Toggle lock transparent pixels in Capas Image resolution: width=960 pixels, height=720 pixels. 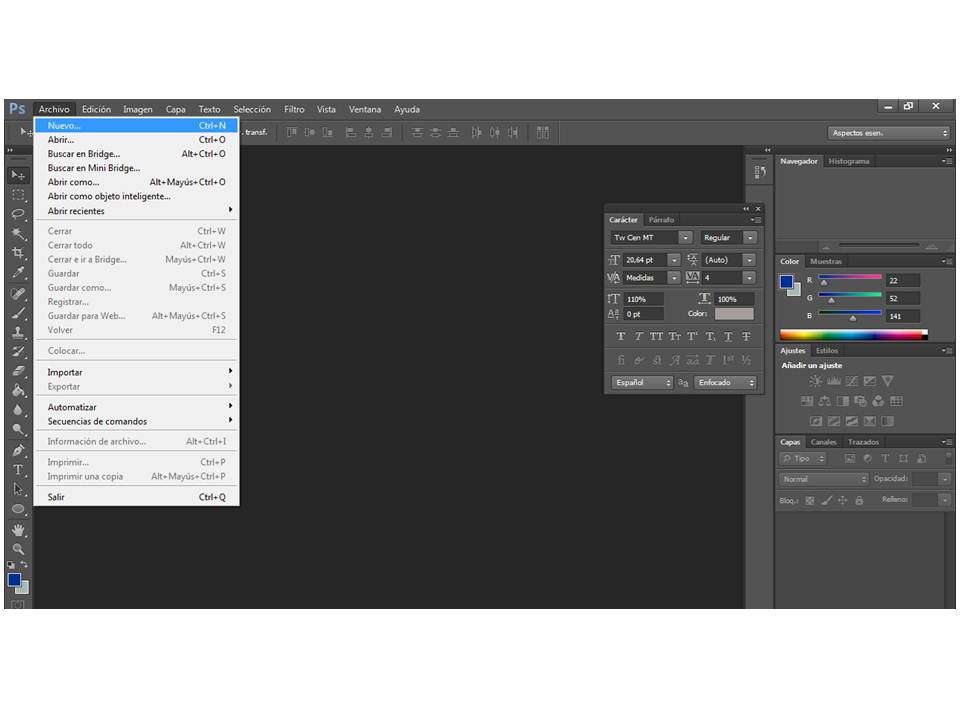click(810, 500)
